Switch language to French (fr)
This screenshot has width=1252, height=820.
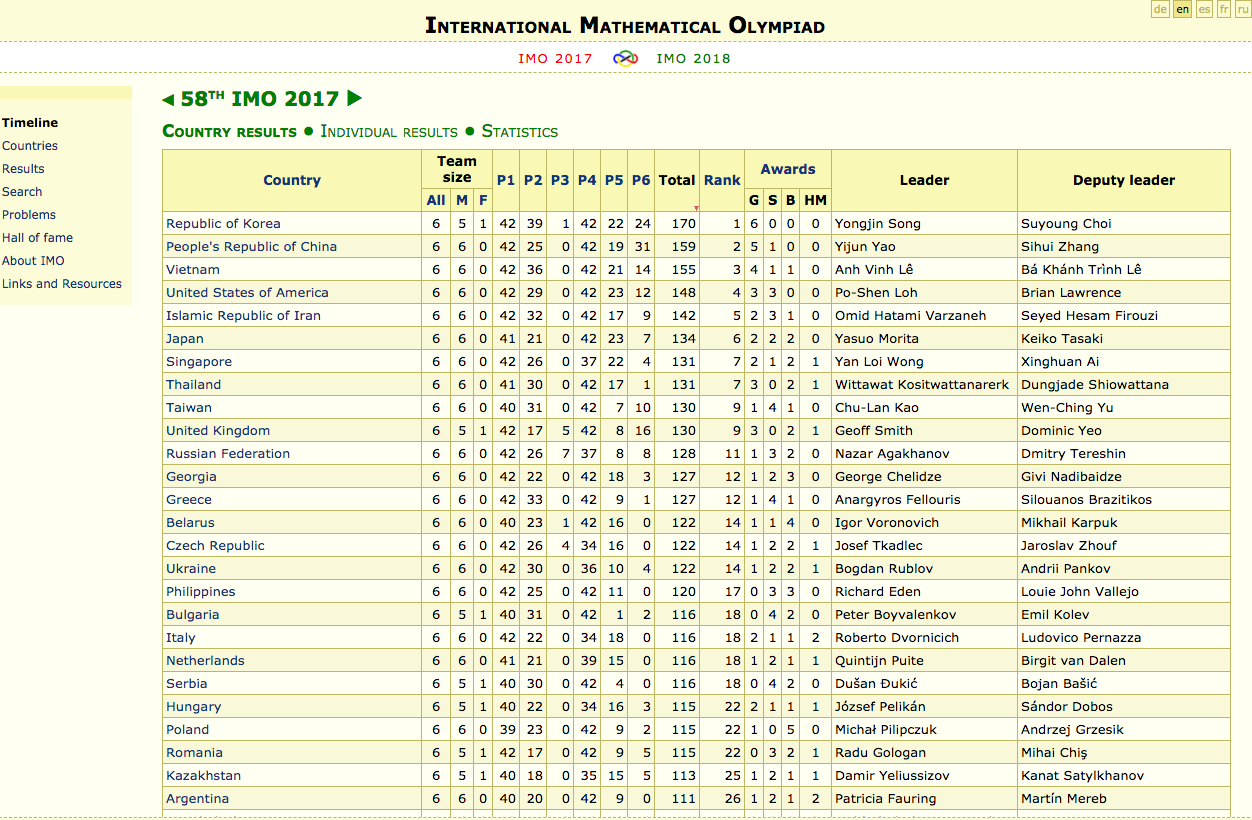(1224, 9)
